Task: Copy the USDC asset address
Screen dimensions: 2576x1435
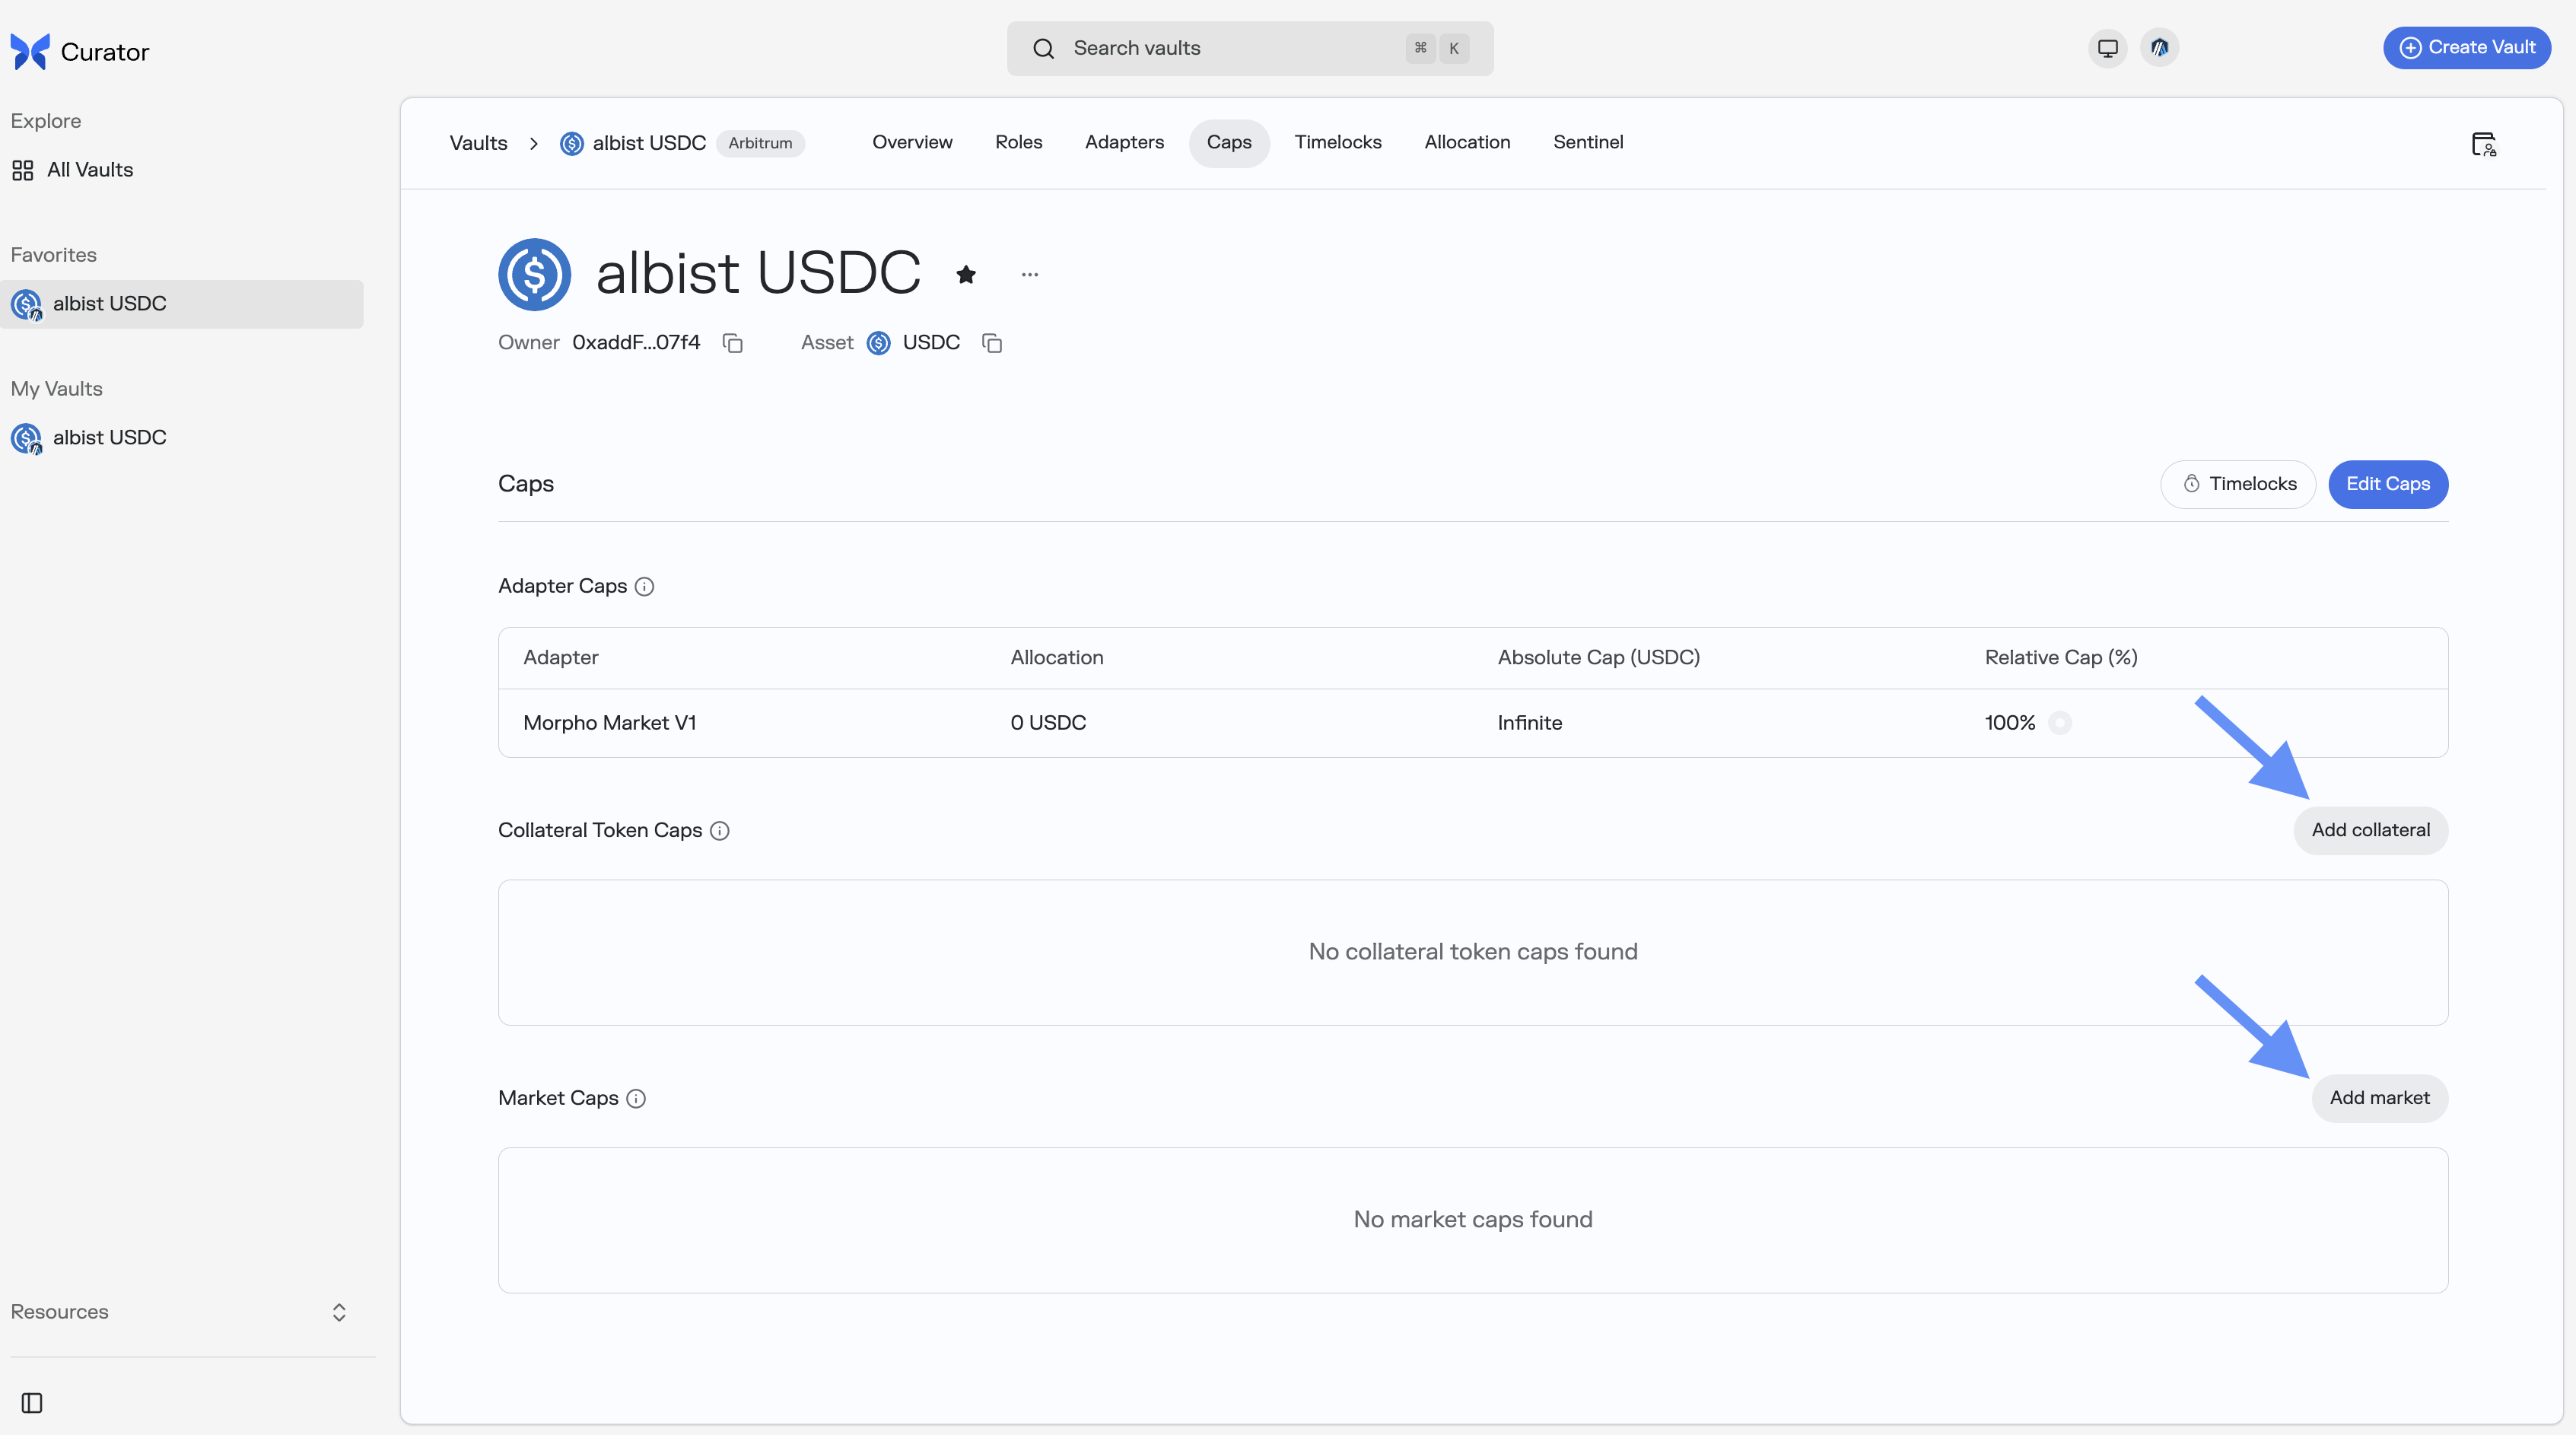Action: click(992, 343)
